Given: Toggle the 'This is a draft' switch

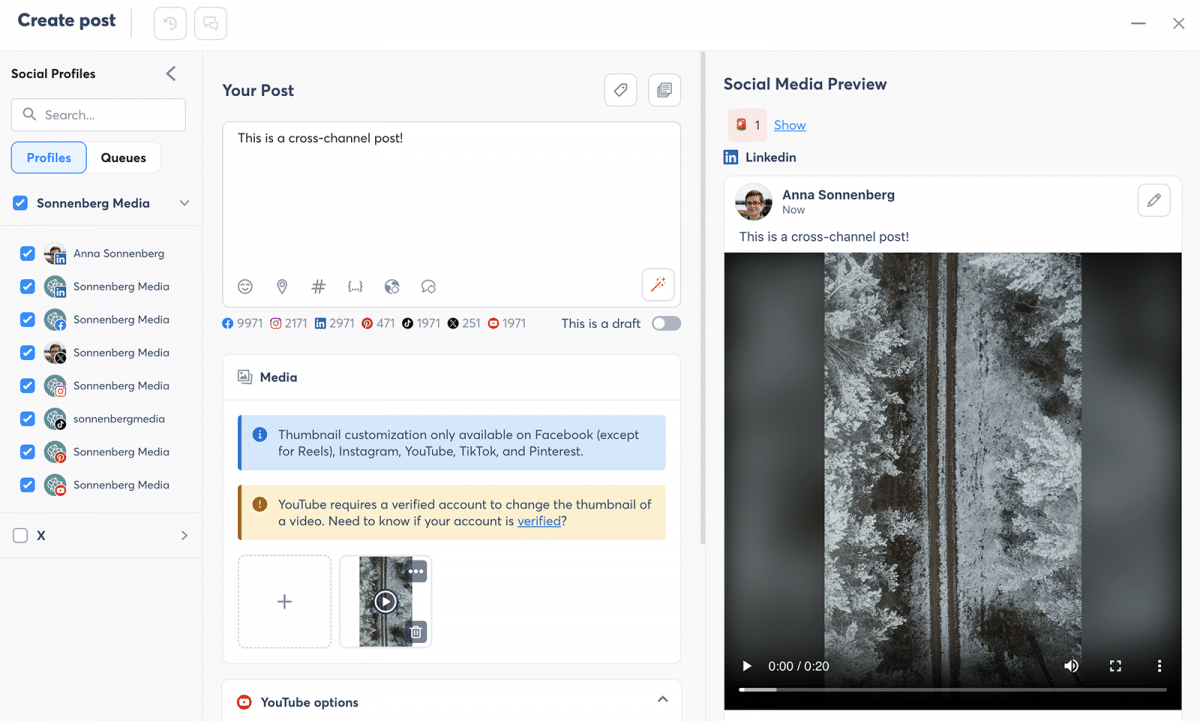Looking at the screenshot, I should [666, 323].
